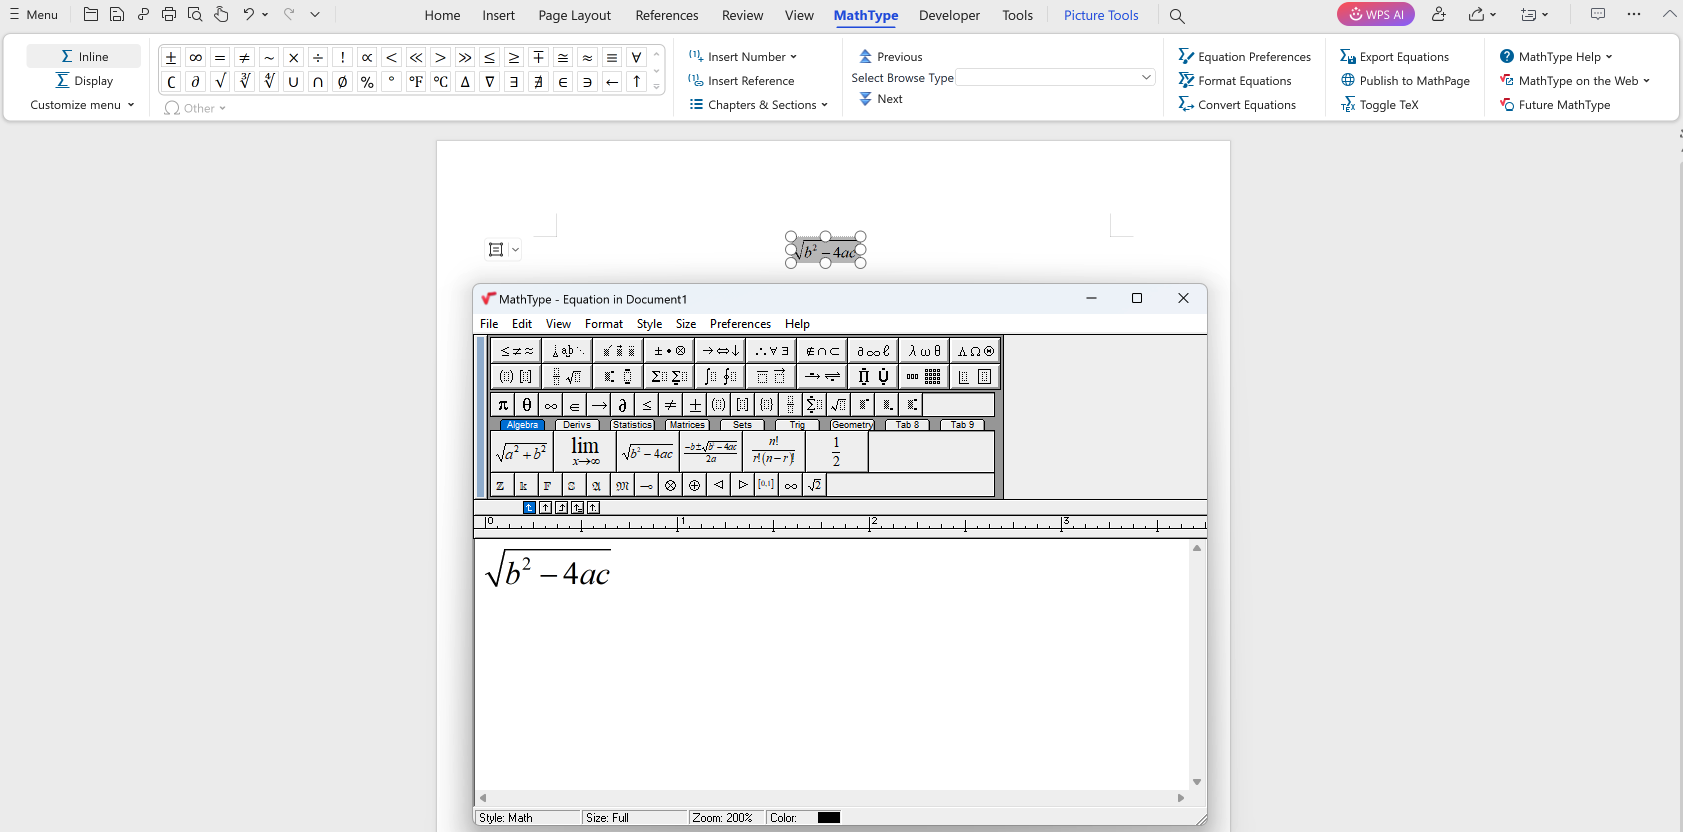Click the MathType vertical scrollbar down arrow
This screenshot has width=1683, height=832.
pos(1196,782)
